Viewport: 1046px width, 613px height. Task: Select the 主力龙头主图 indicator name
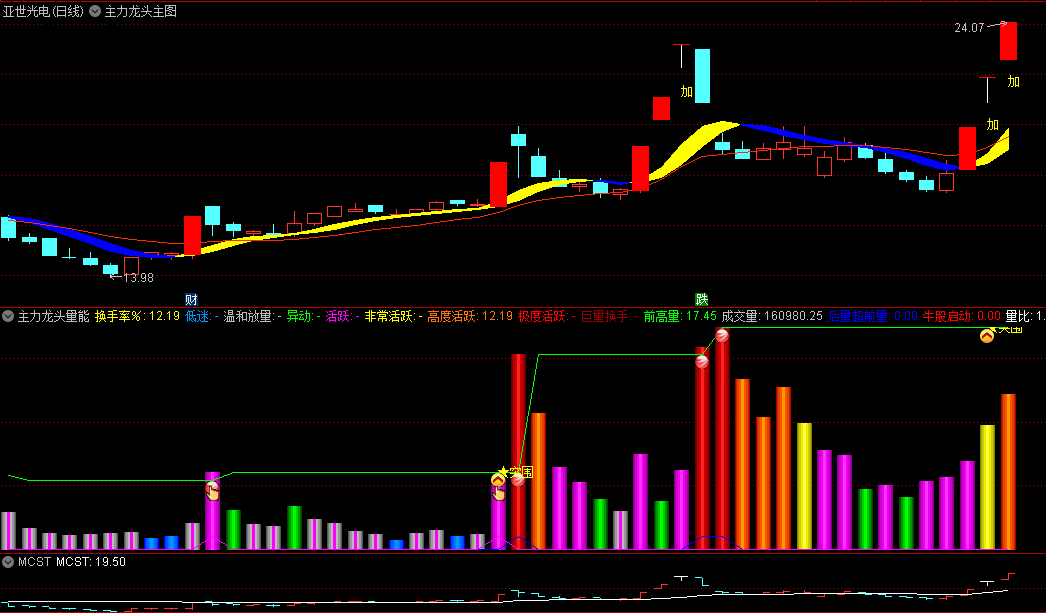[141, 11]
